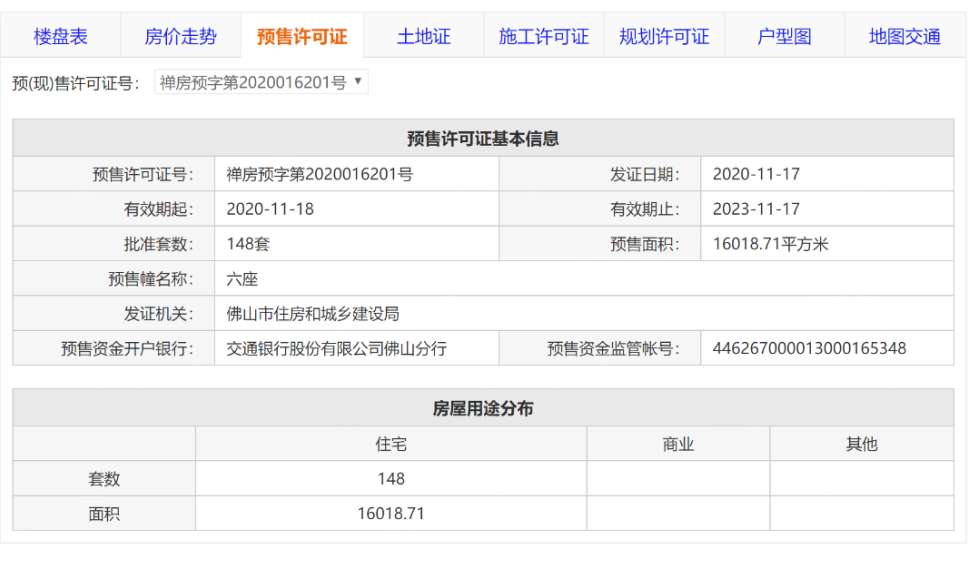This screenshot has width=980, height=566.
Task: Select building name 六座
Action: [242, 279]
